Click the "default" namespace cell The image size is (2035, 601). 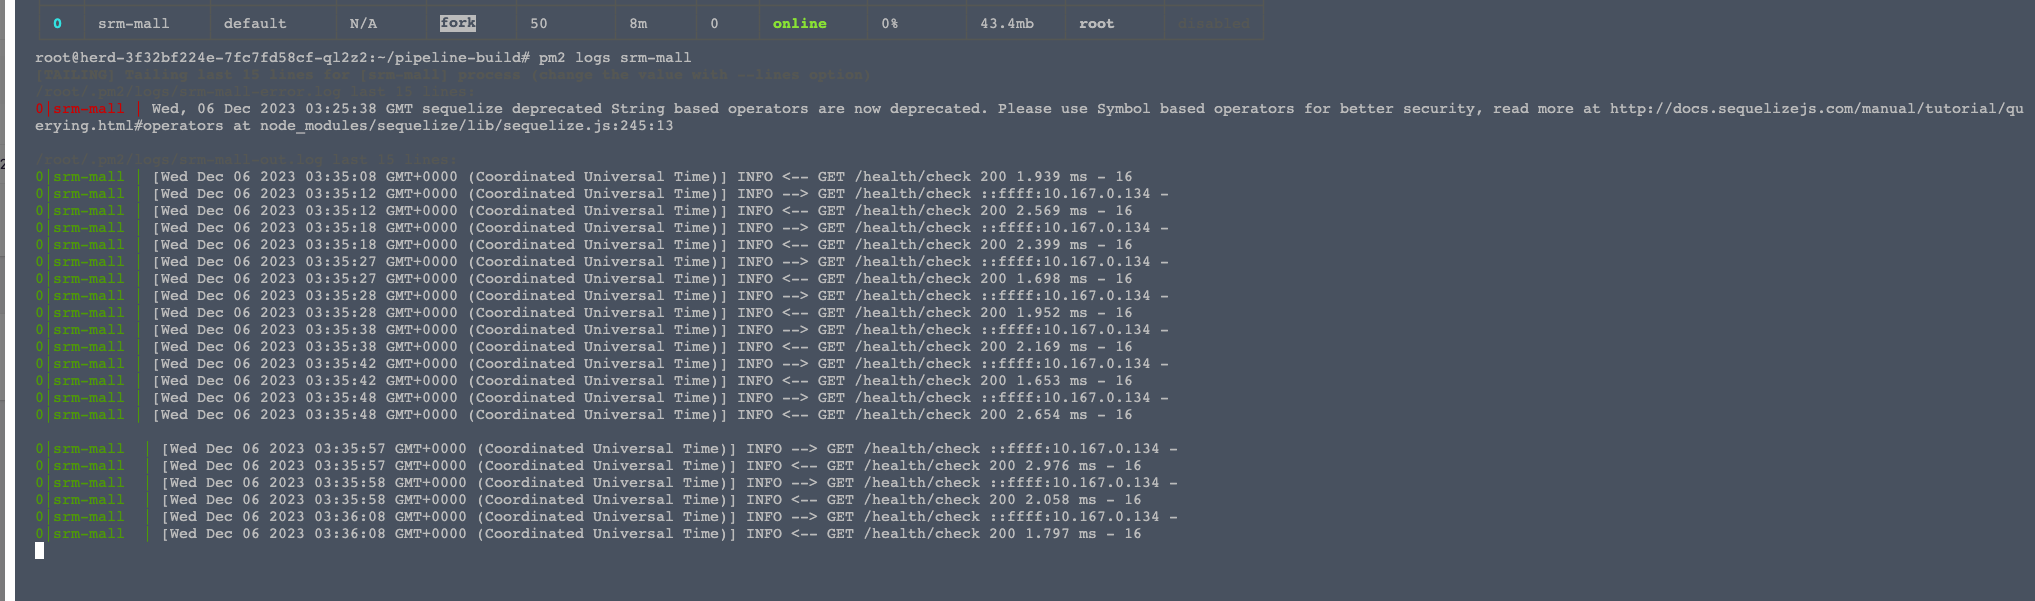click(x=255, y=23)
